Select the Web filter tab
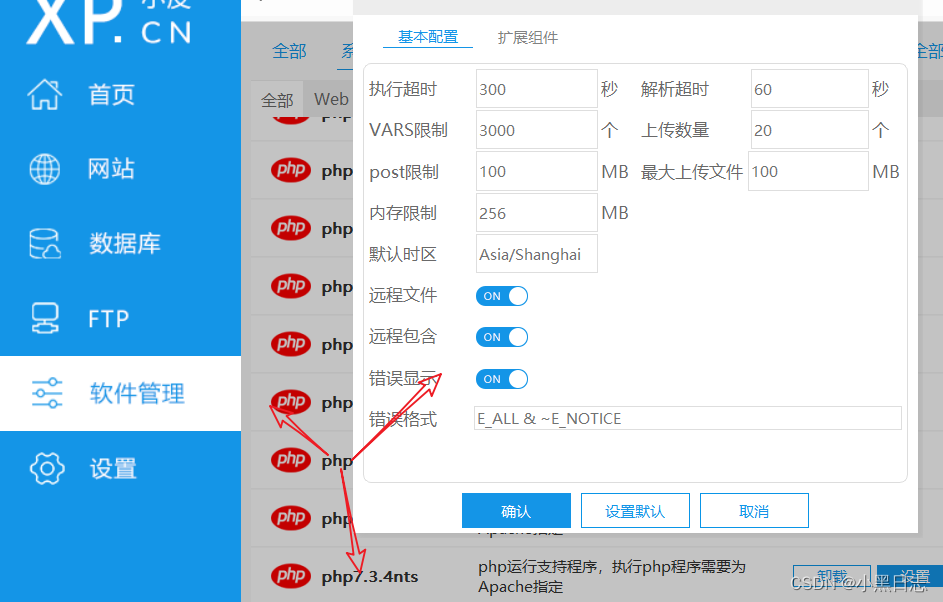The width and height of the screenshot is (943, 602). (x=331, y=99)
